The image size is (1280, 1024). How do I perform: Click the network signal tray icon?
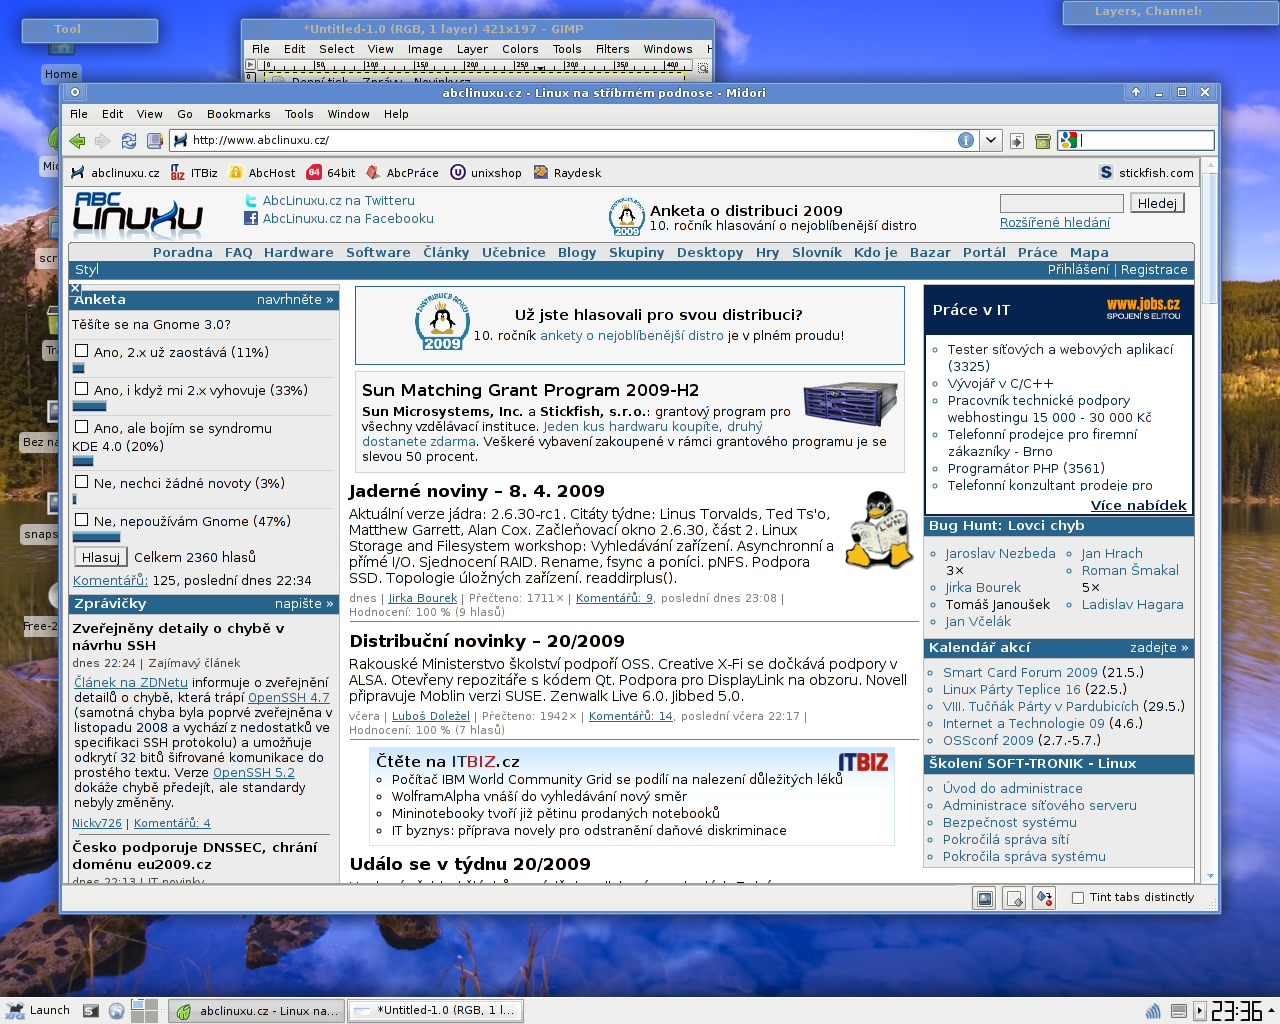1153,1011
